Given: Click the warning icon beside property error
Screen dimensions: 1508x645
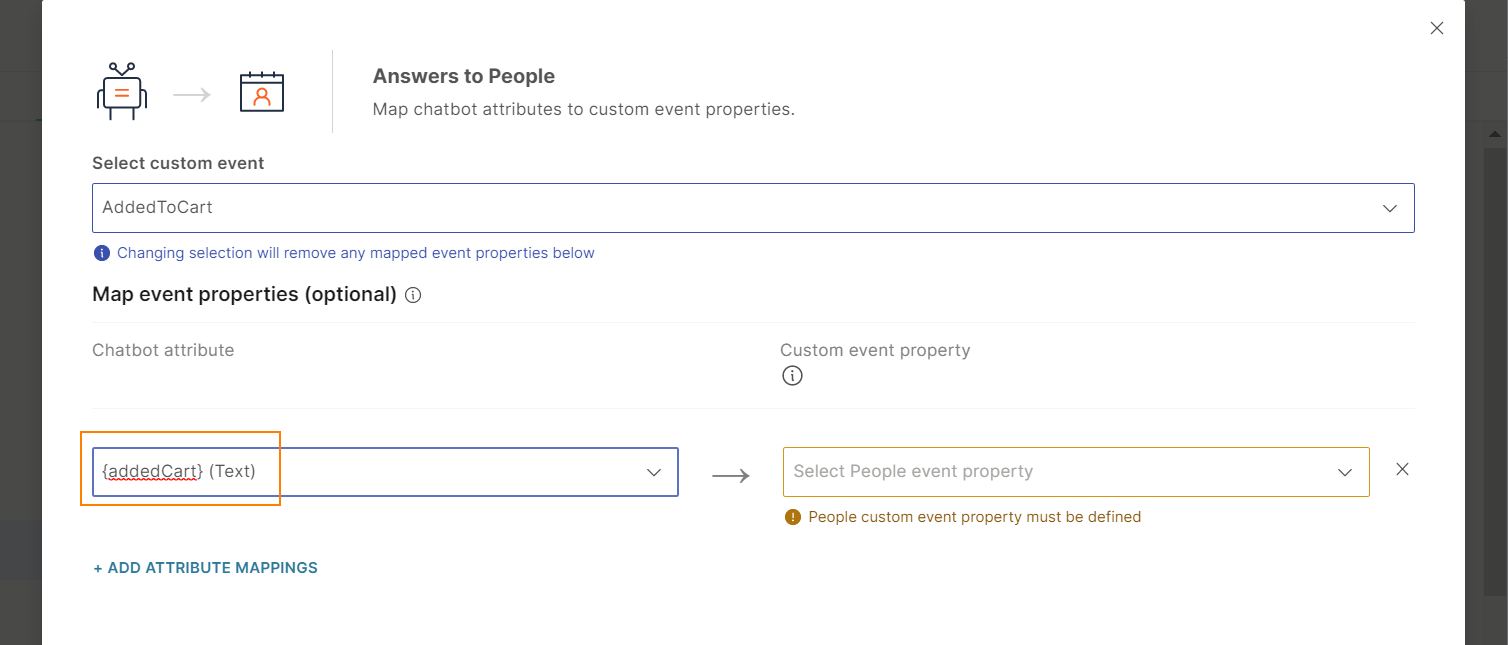Looking at the screenshot, I should [x=793, y=517].
